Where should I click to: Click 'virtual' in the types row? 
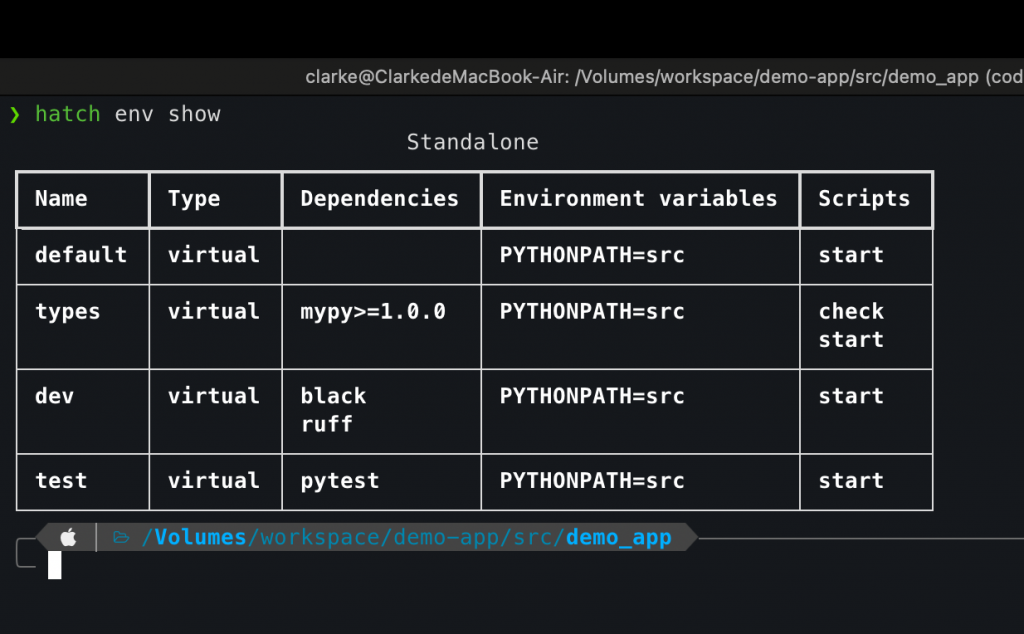coord(214,311)
